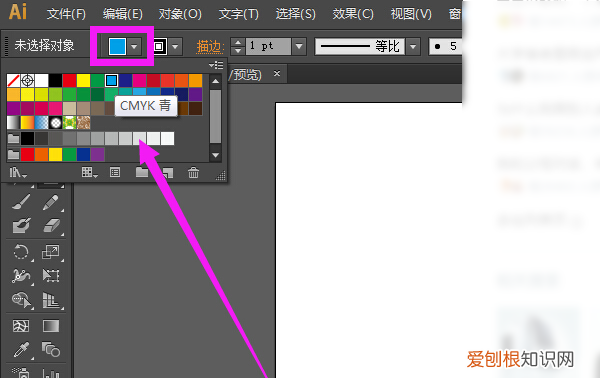Open the stroke color dropdown arrow

click(175, 47)
